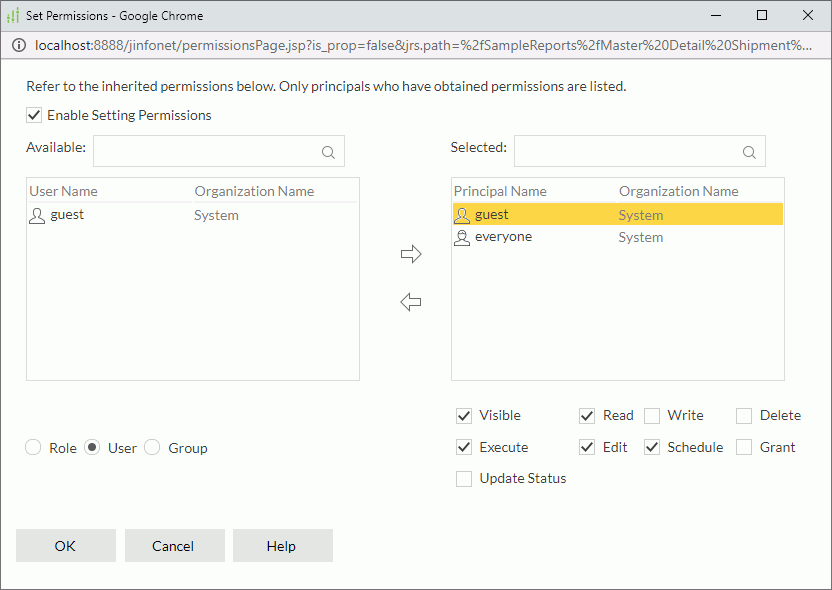Image resolution: width=832 pixels, height=590 pixels.
Task: Click the OK button to confirm permissions
Action: (x=65, y=546)
